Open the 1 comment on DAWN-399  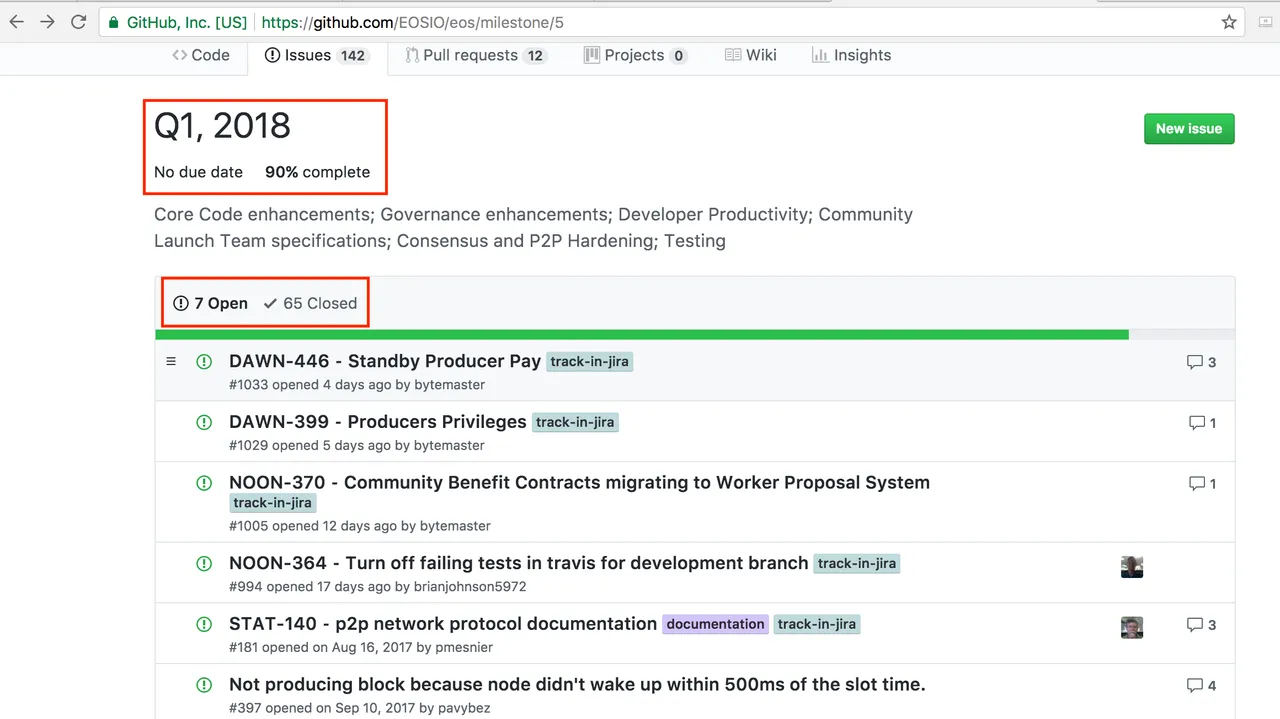point(1202,423)
